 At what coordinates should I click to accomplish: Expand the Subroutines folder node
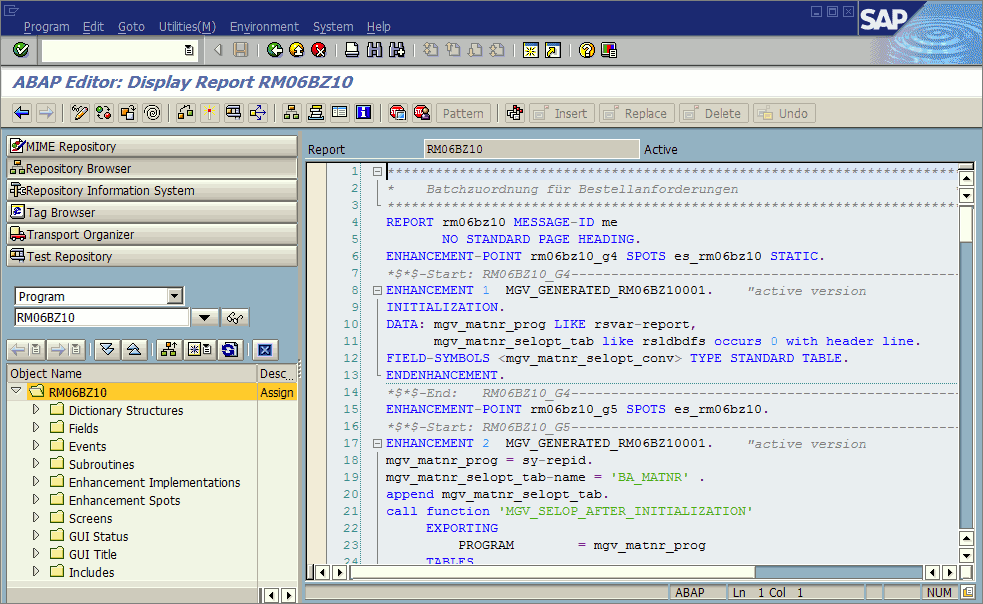(x=37, y=464)
